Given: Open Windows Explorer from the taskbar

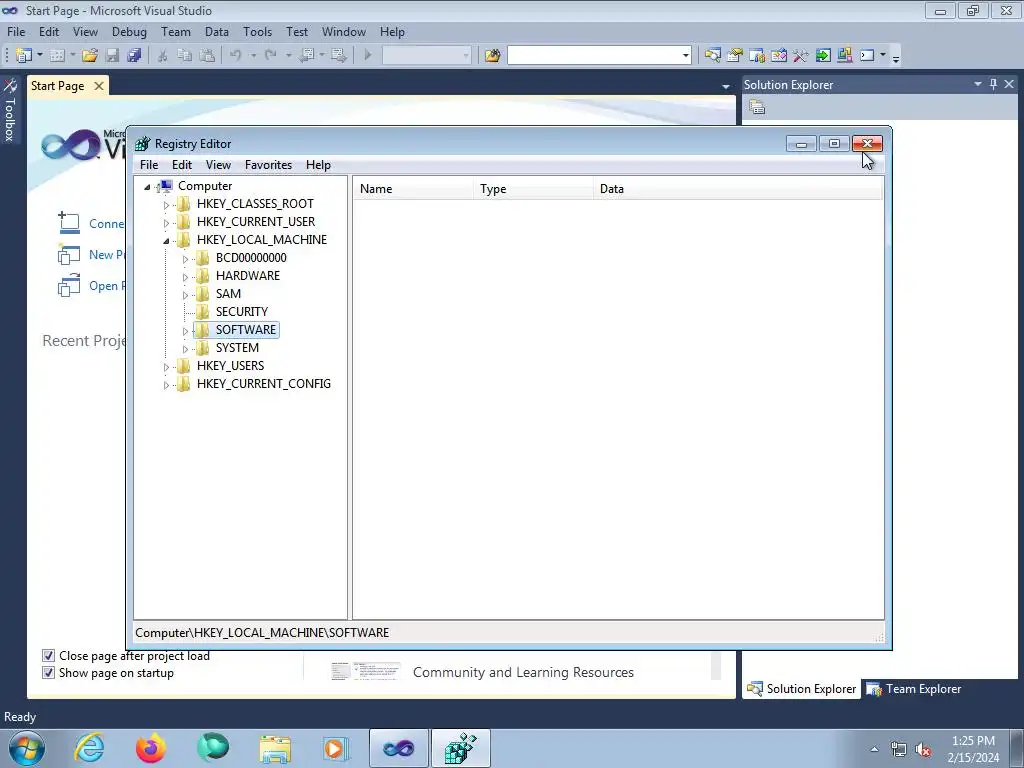Looking at the screenshot, I should [x=275, y=748].
